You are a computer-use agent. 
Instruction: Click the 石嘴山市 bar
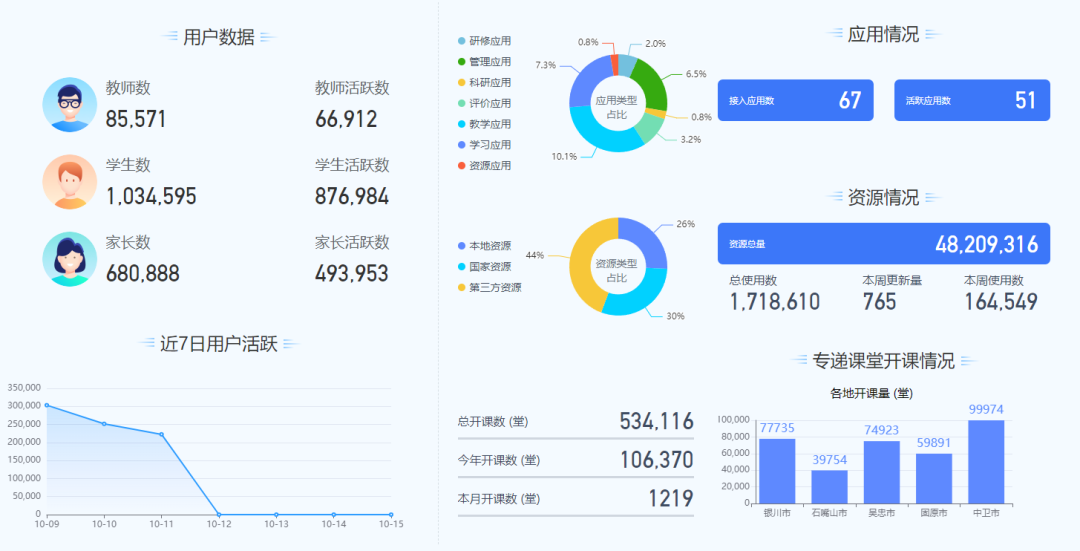(829, 486)
